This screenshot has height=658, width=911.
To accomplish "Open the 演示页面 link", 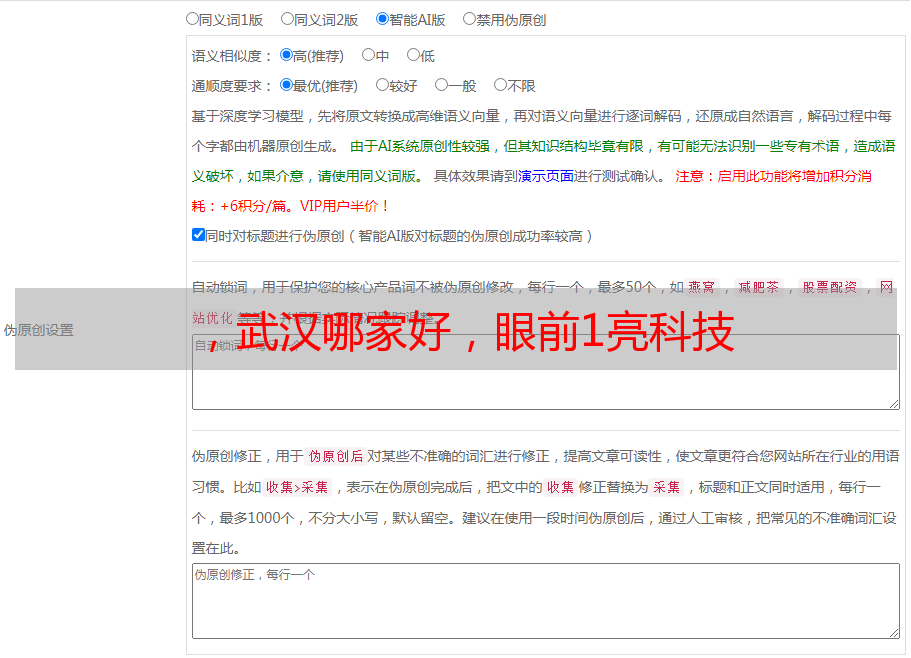I will [x=546, y=176].
